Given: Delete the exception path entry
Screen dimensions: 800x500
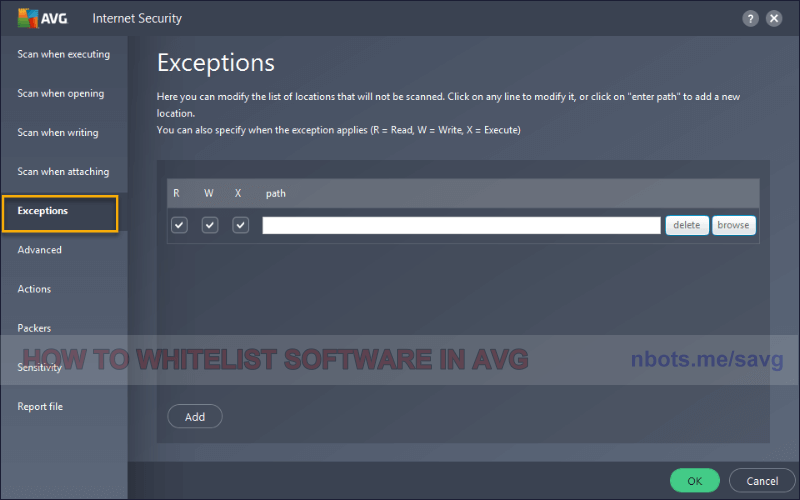Looking at the screenshot, I should tap(687, 225).
